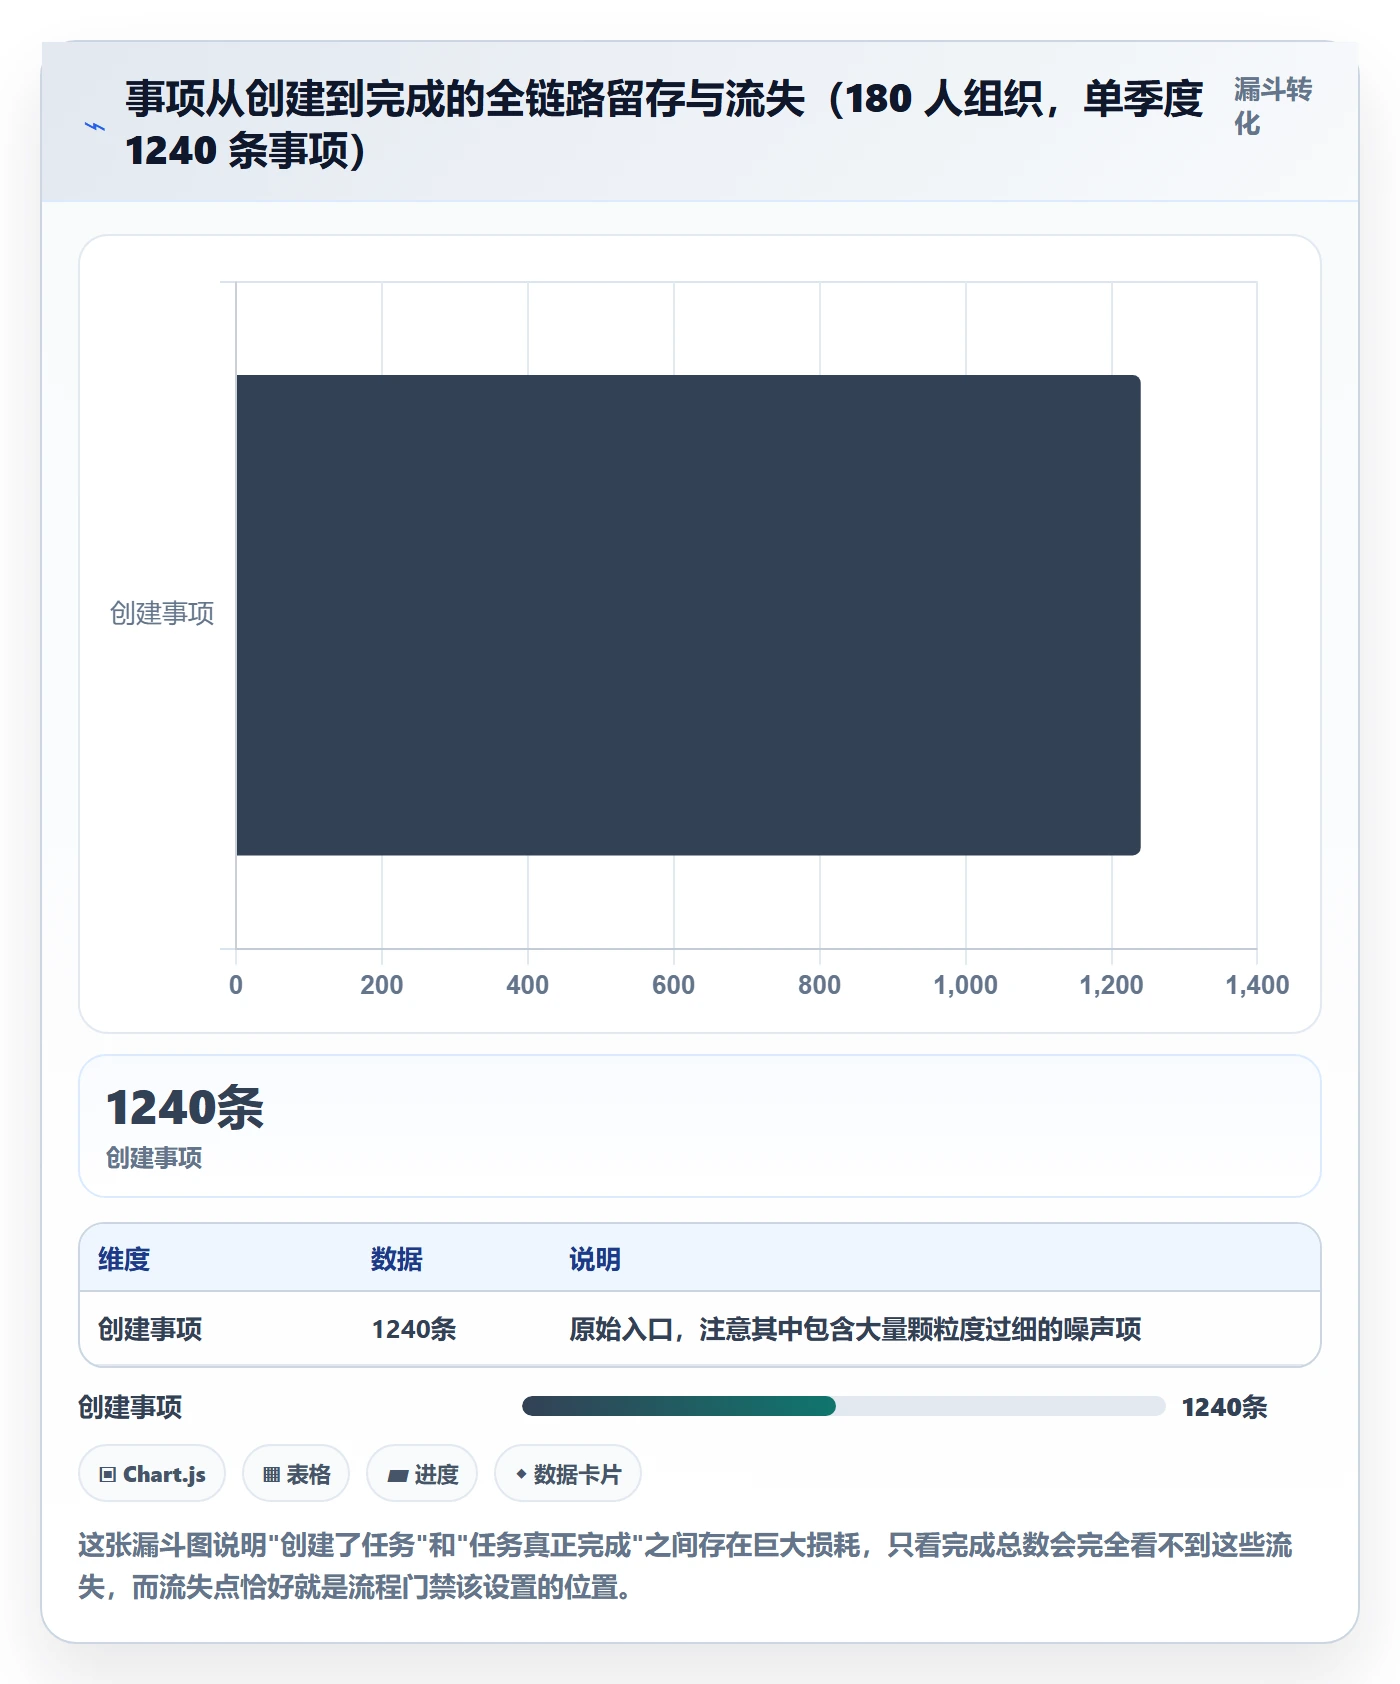Click the 进度 chip

tap(422, 1474)
